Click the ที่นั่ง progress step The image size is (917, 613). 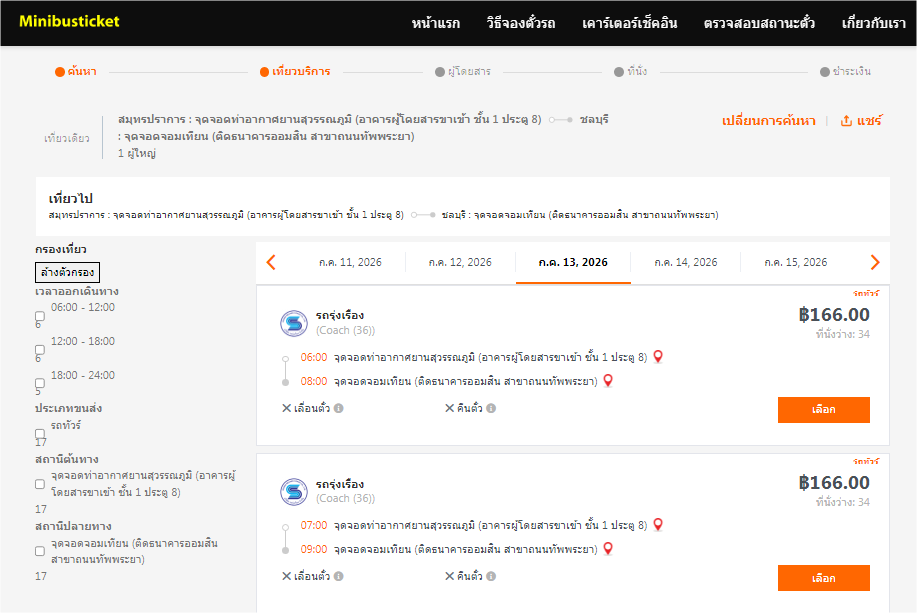pos(630,71)
